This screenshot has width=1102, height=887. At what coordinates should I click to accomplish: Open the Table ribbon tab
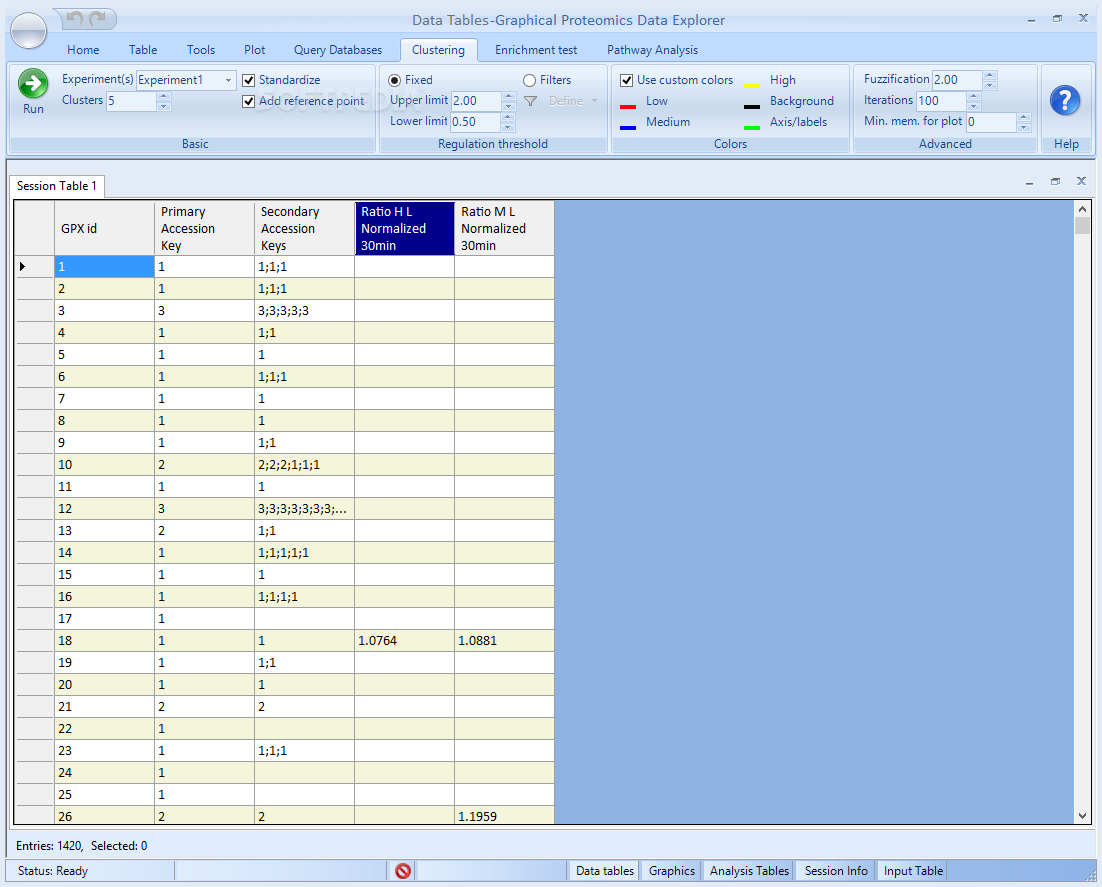(x=143, y=50)
